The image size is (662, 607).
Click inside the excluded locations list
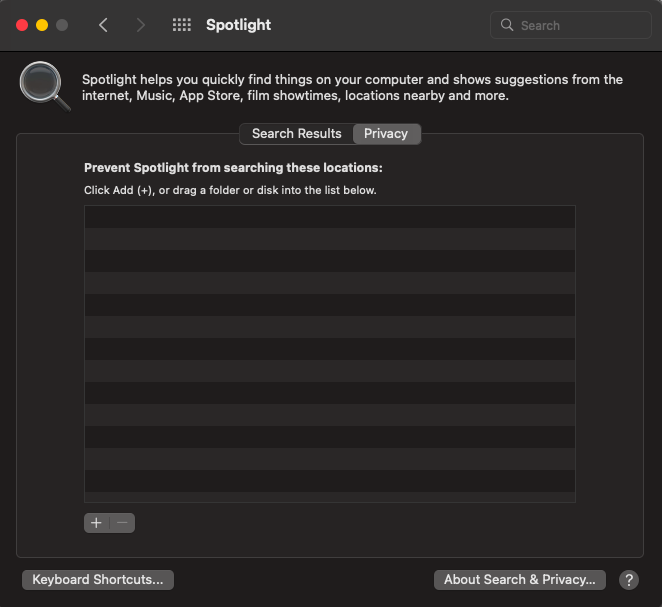pos(330,354)
